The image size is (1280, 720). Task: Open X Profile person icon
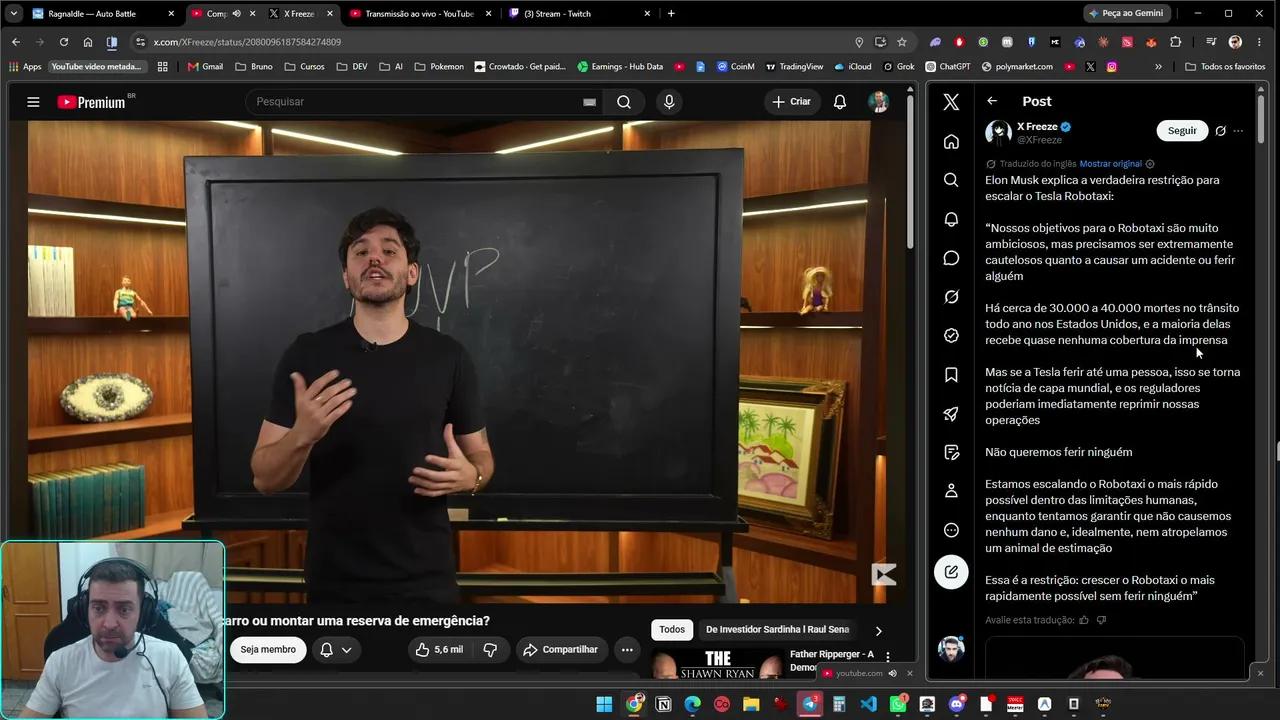pyautogui.click(x=951, y=491)
